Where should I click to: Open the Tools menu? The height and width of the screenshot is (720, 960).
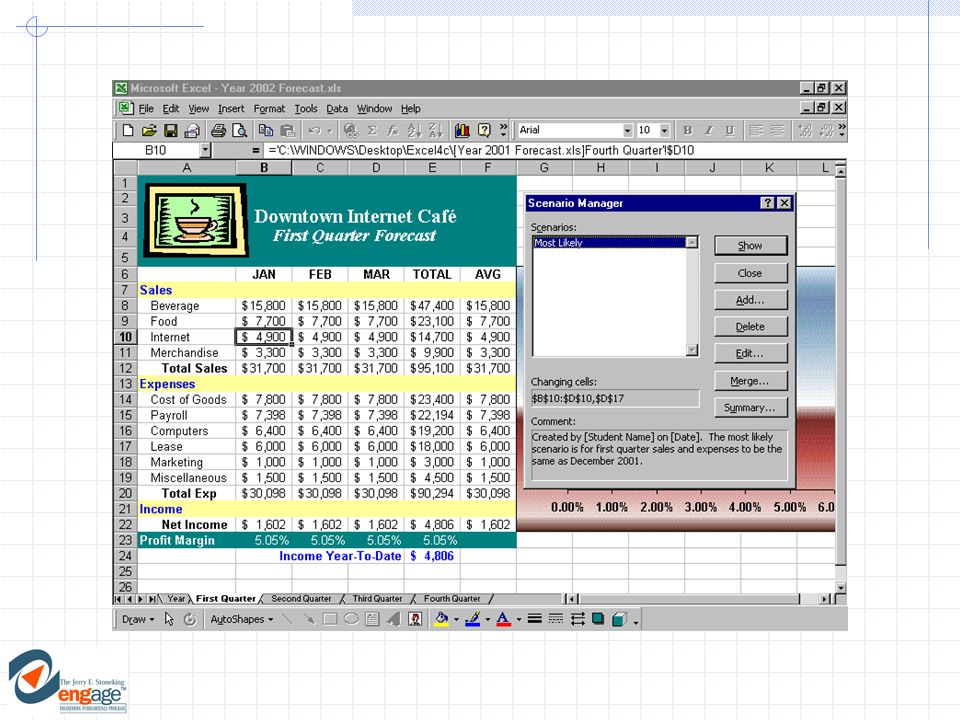[x=306, y=108]
